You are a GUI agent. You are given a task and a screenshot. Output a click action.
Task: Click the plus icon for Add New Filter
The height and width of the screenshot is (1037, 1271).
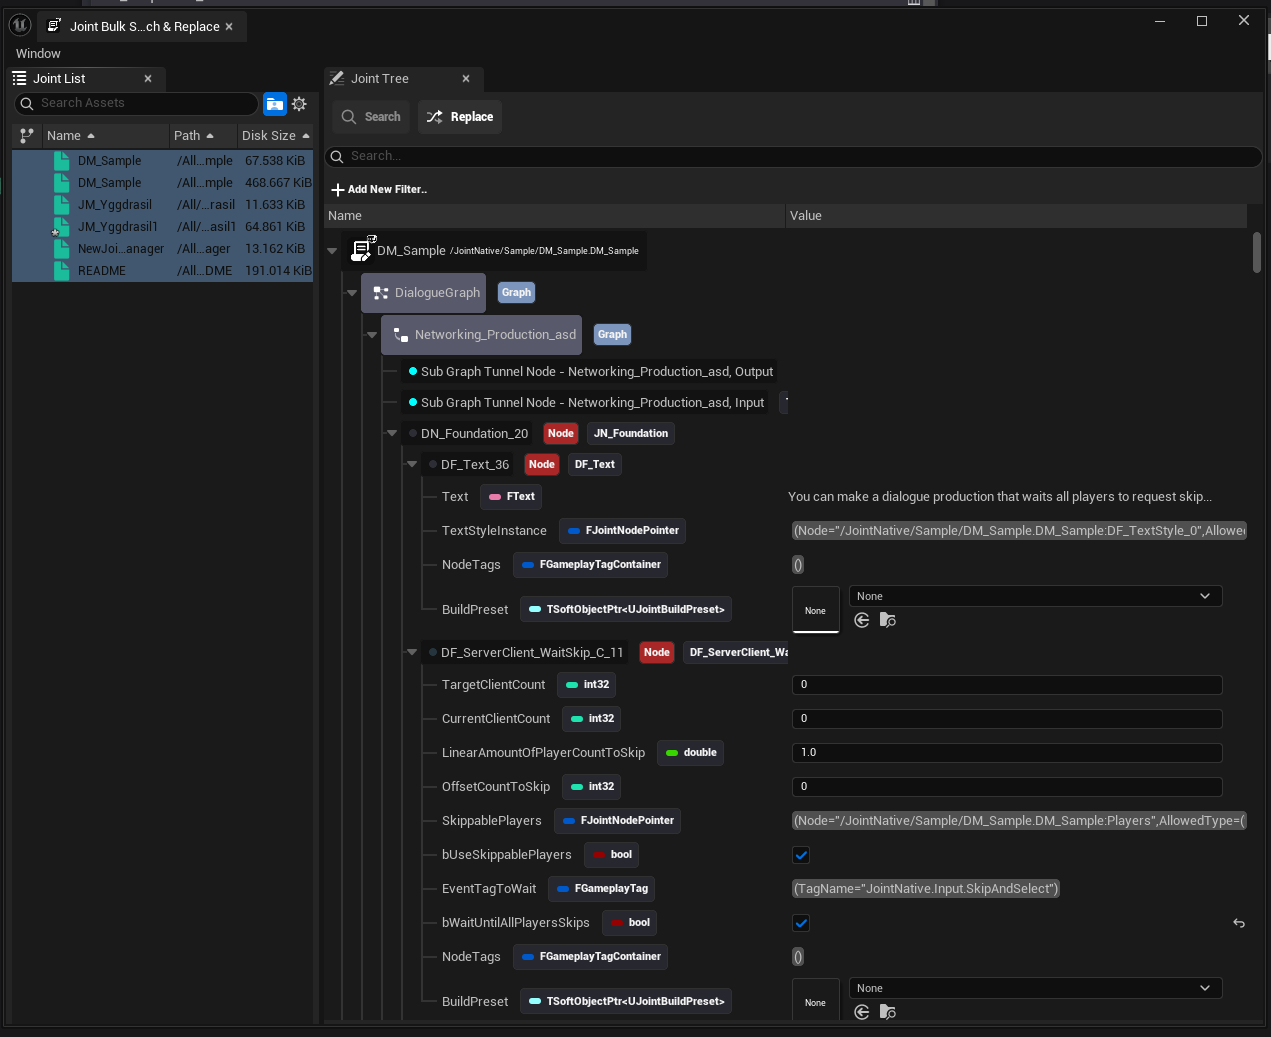[338, 190]
